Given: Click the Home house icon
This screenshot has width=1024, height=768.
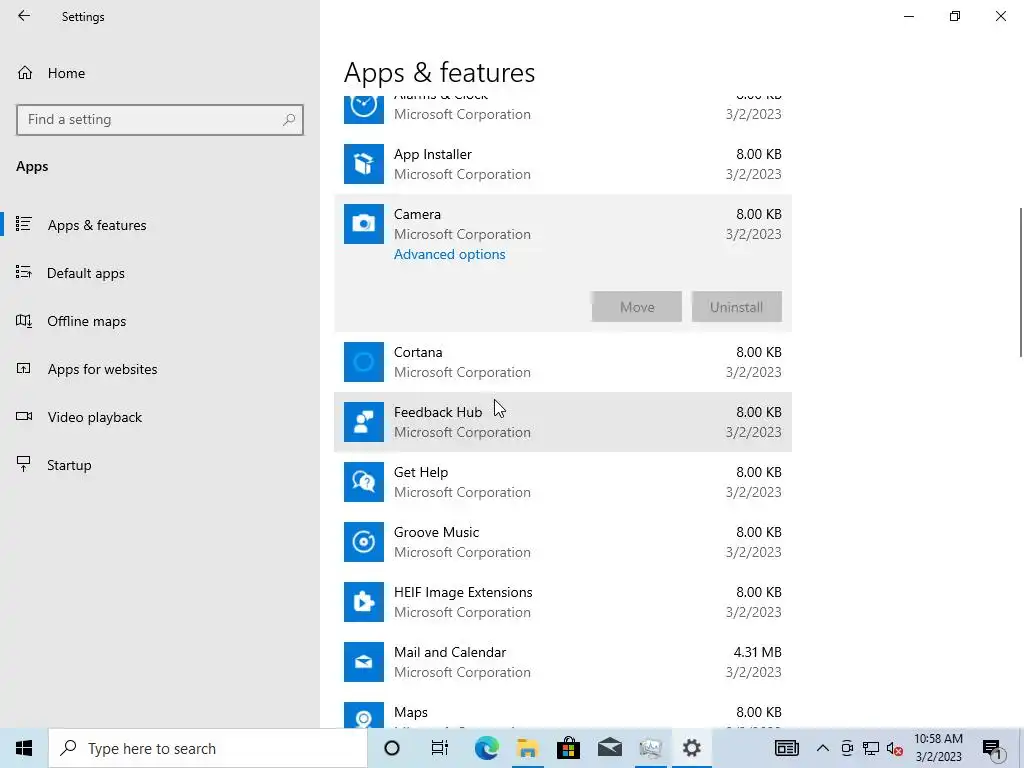Looking at the screenshot, I should 25,73.
